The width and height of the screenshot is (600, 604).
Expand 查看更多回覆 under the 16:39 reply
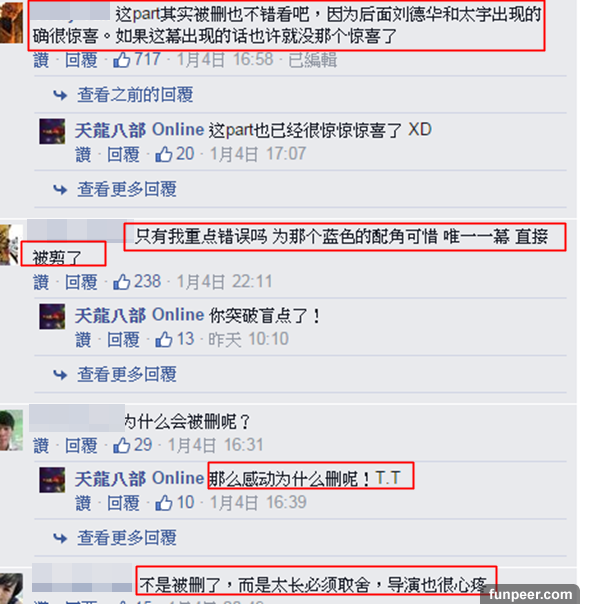(x=127, y=538)
